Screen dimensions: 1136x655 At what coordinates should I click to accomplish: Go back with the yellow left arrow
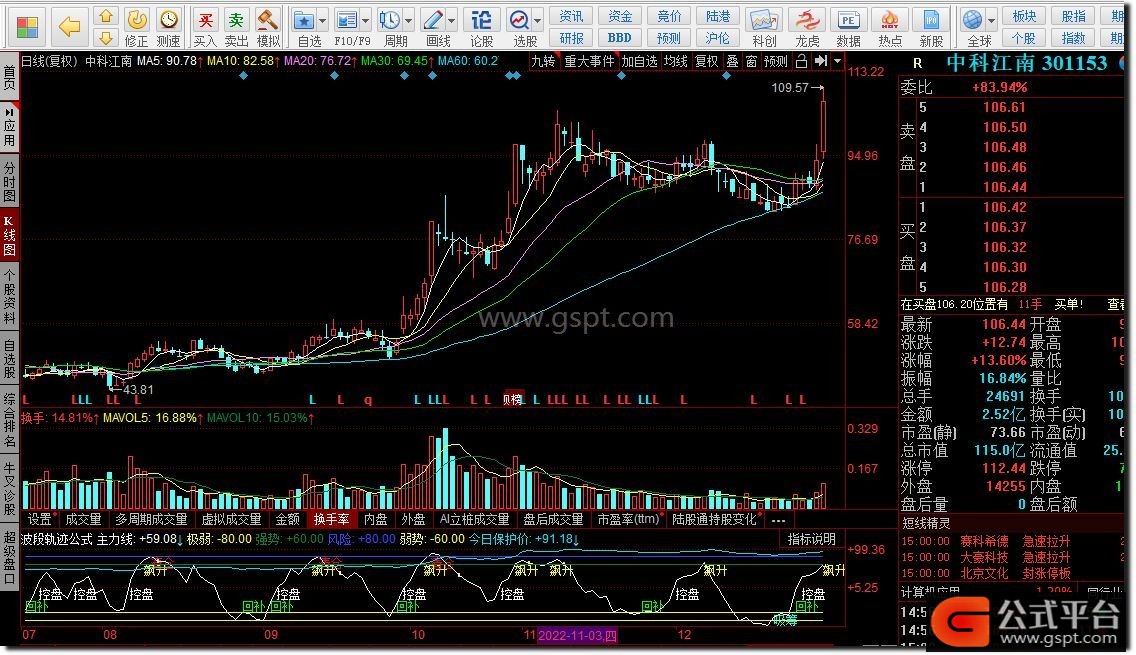[x=70, y=27]
